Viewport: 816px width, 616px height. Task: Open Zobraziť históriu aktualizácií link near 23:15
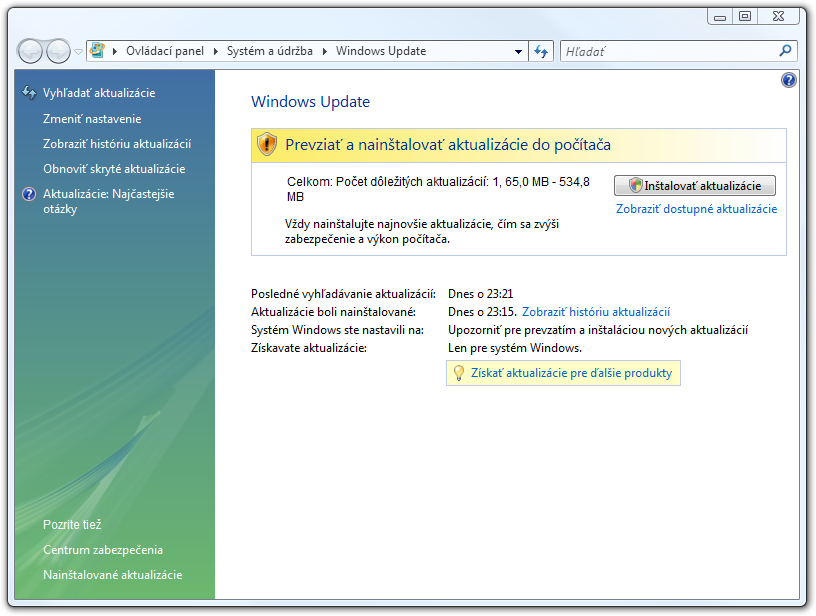click(596, 312)
